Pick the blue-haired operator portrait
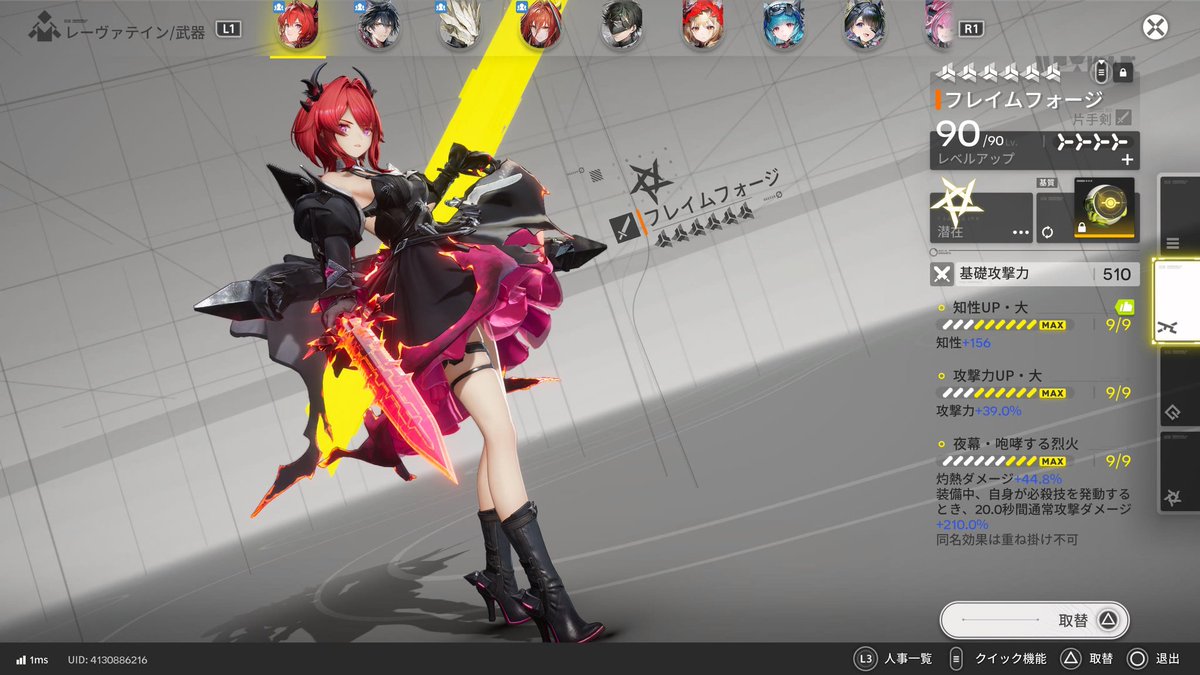The height and width of the screenshot is (675, 1200). [783, 26]
